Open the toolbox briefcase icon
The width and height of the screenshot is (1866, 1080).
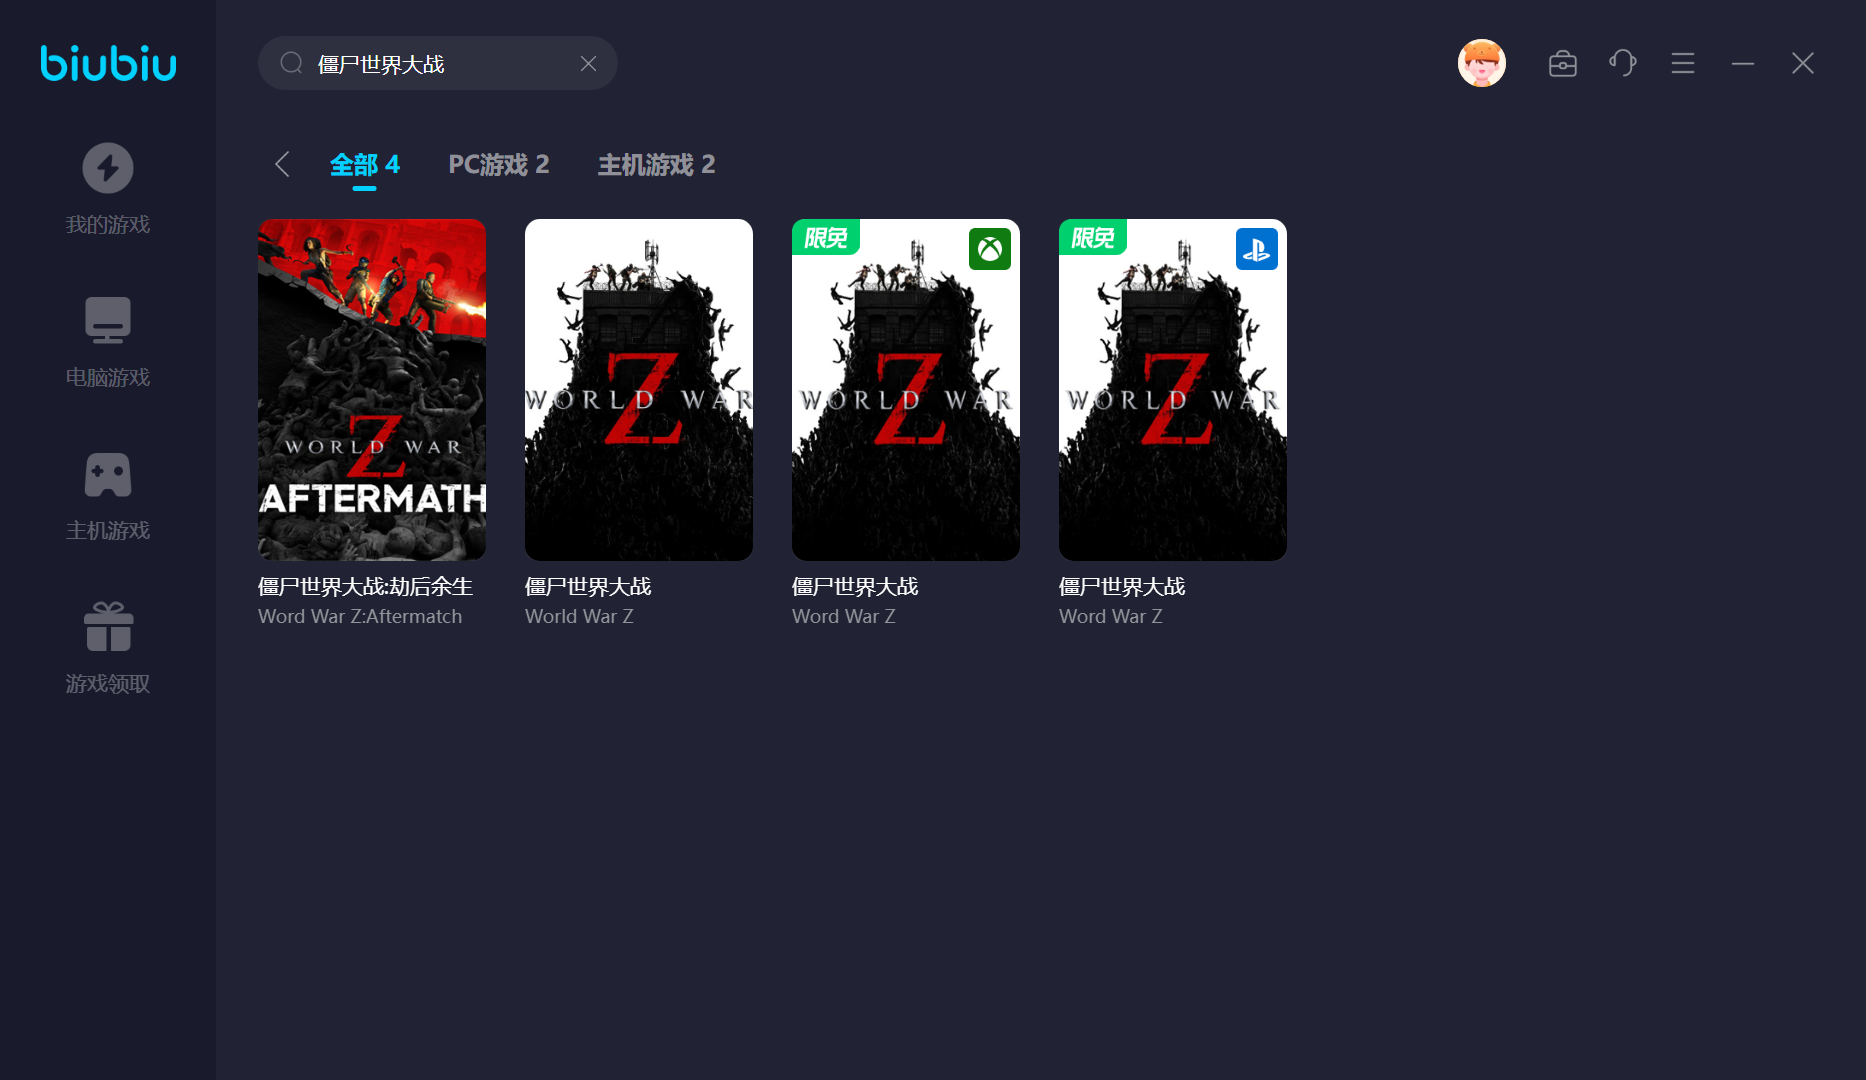point(1563,63)
